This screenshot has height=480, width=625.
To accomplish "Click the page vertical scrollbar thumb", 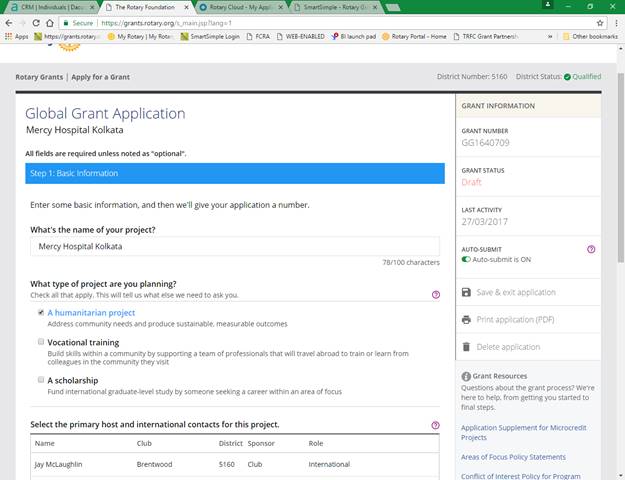I will 621,167.
